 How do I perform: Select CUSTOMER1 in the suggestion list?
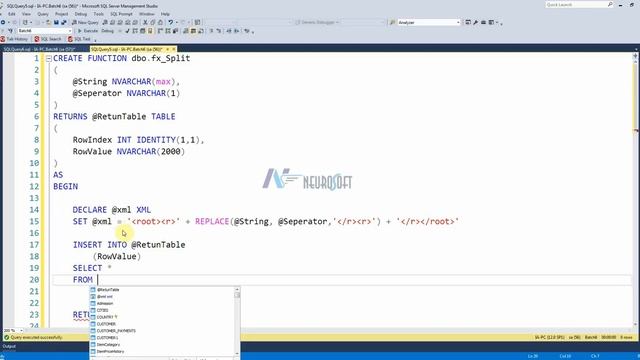click(162, 338)
